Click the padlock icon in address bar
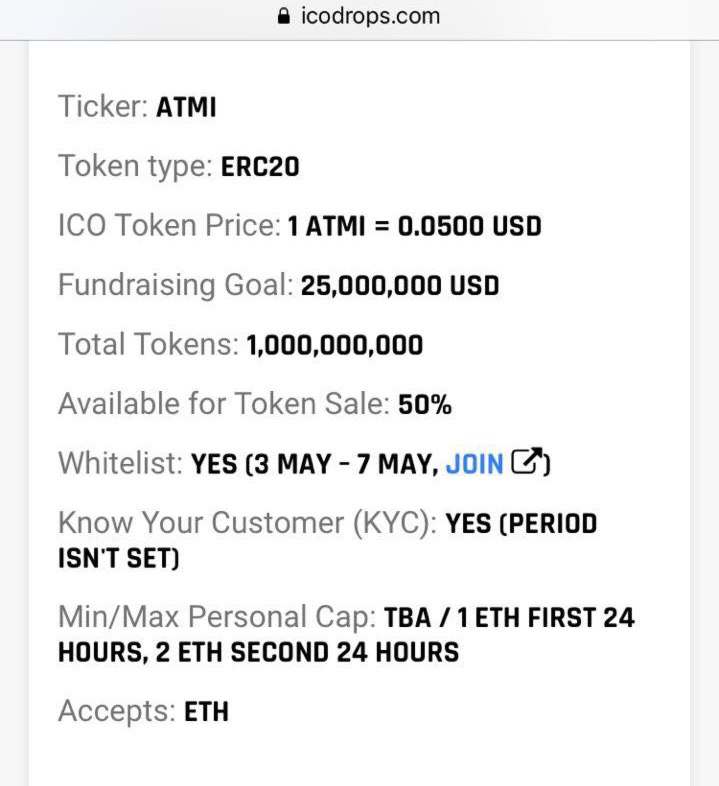Screen dimensions: 719x786 click(x=283, y=16)
